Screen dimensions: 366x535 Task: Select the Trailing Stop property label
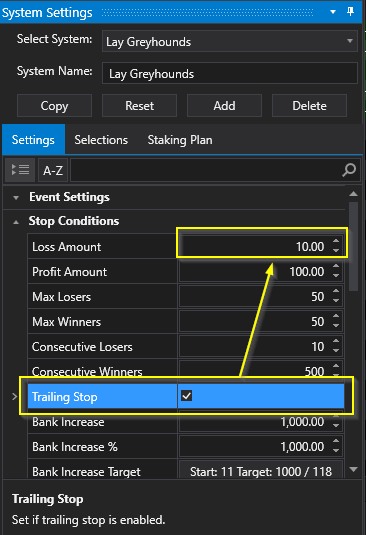(64, 397)
